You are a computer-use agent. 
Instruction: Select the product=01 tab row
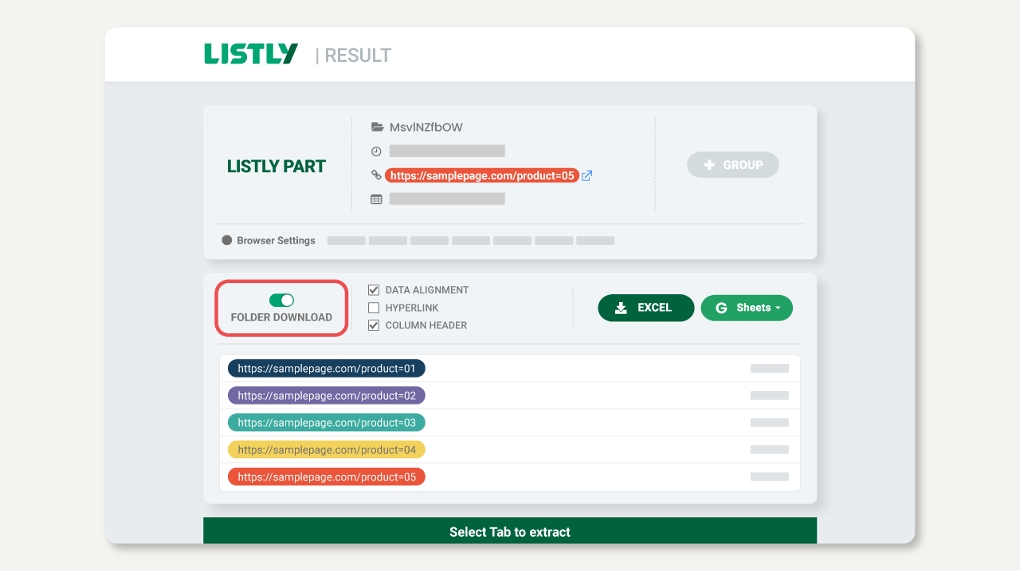(x=326, y=368)
